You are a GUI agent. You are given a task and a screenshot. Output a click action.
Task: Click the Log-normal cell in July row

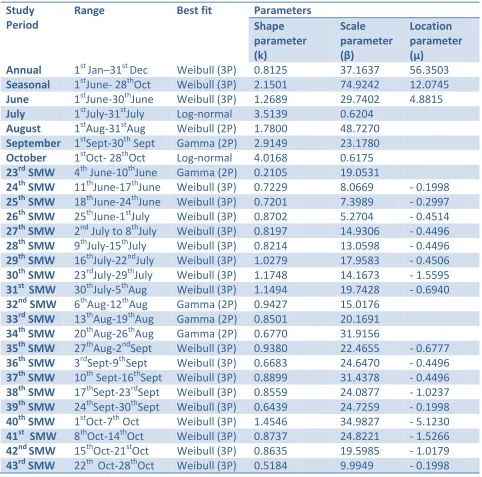204,114
